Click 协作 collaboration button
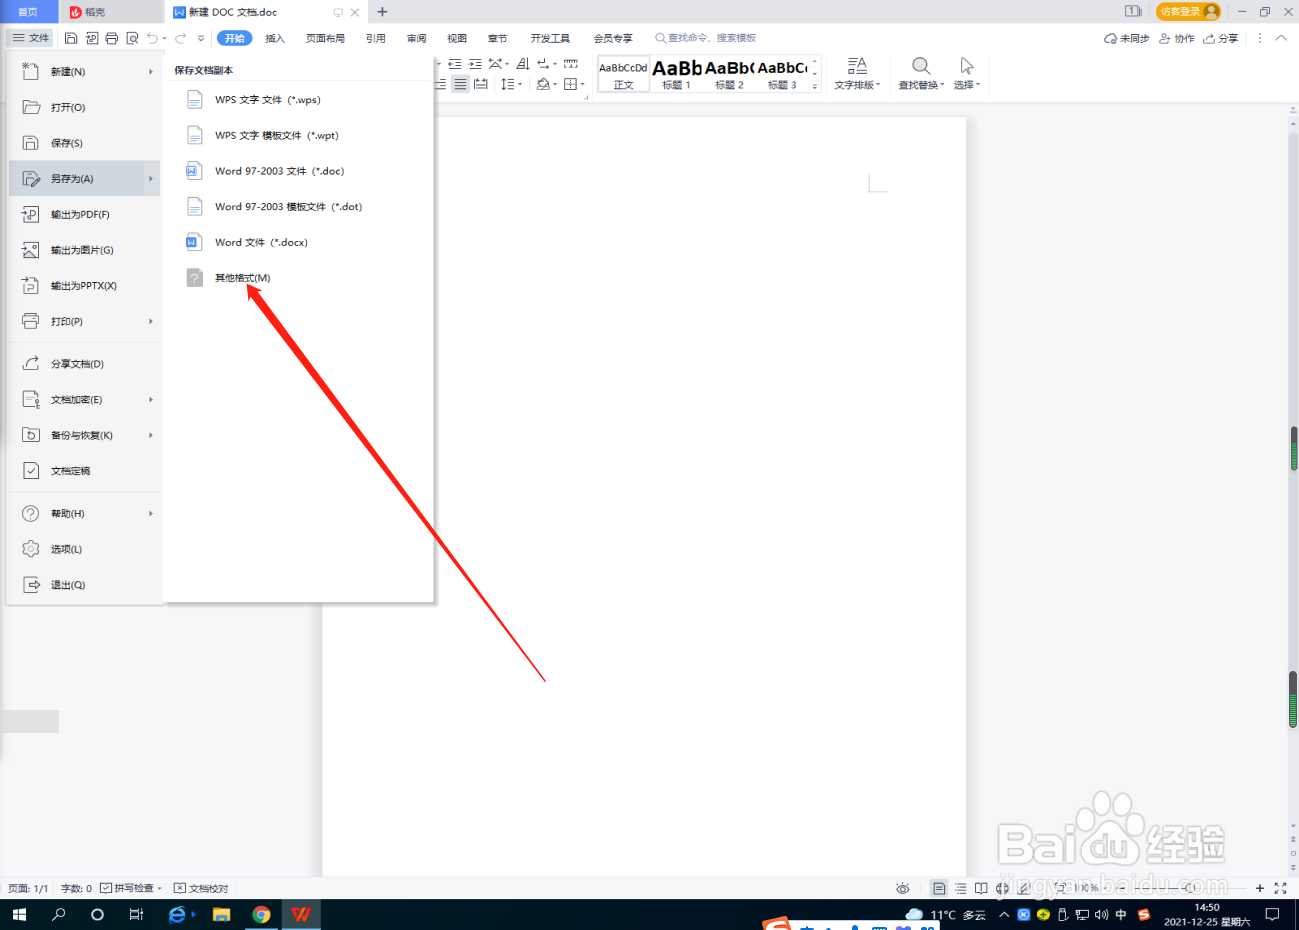The width and height of the screenshot is (1299, 930). [1177, 38]
